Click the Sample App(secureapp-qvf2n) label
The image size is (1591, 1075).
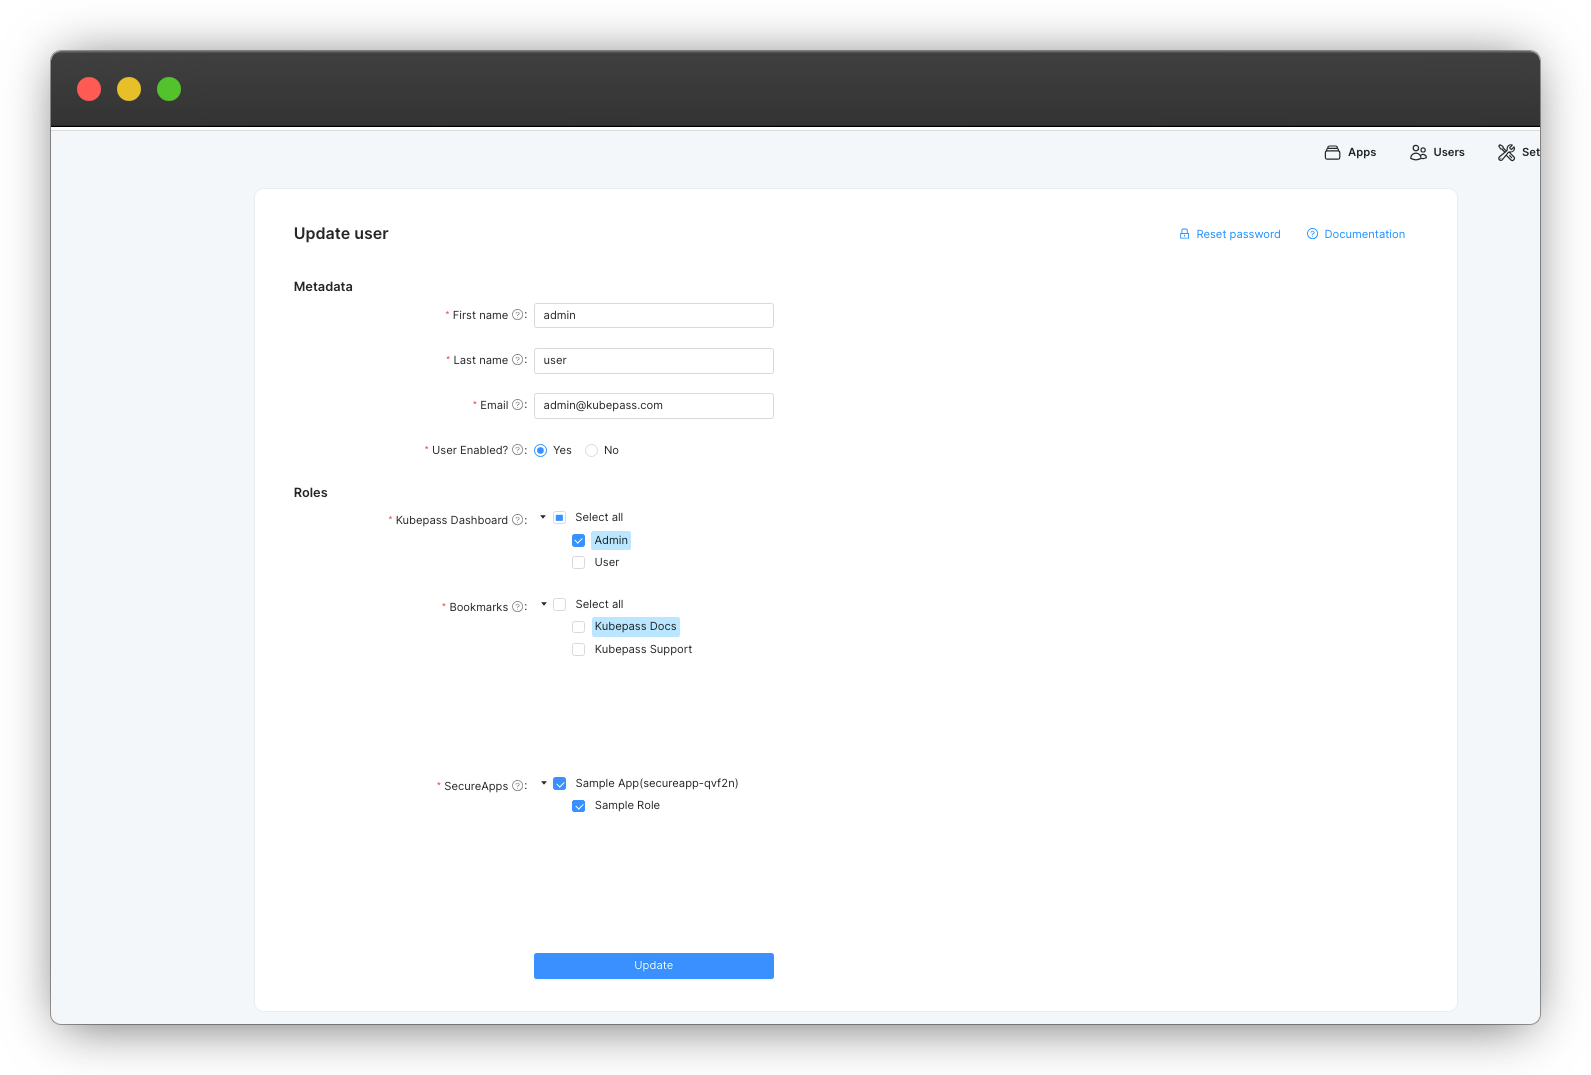657,783
